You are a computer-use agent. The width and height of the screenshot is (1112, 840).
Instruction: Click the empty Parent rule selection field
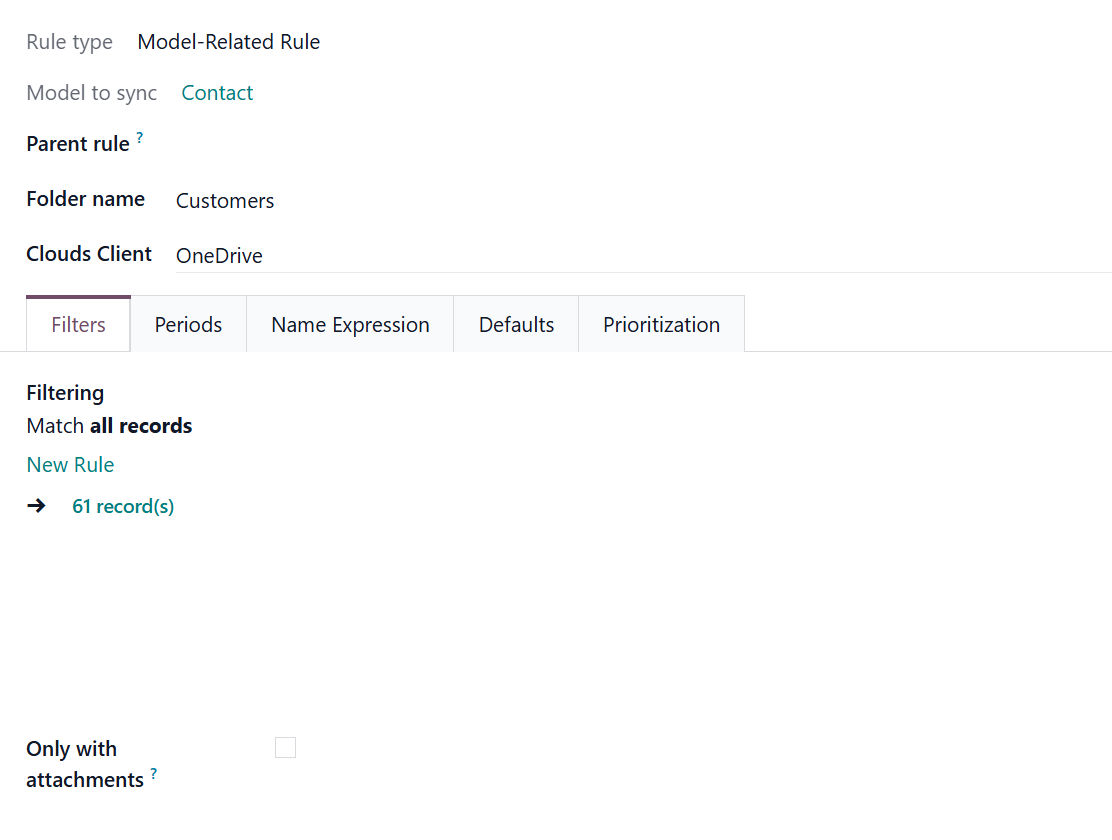(x=640, y=145)
